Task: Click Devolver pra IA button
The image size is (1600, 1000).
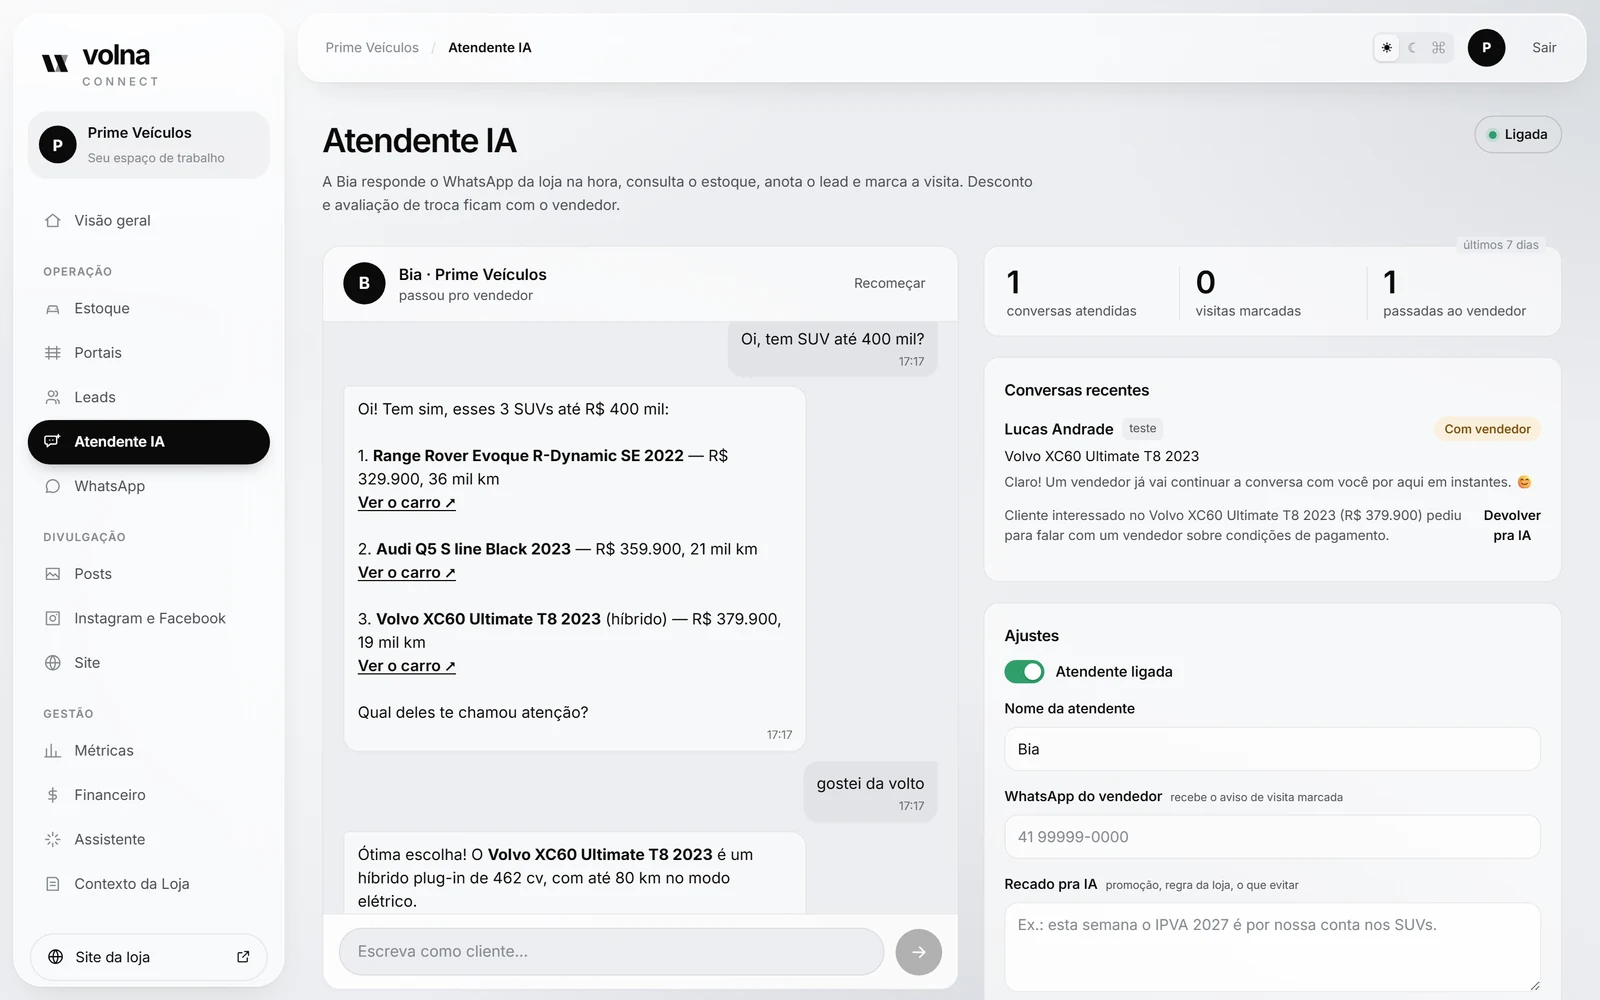Action: pyautogui.click(x=1512, y=526)
